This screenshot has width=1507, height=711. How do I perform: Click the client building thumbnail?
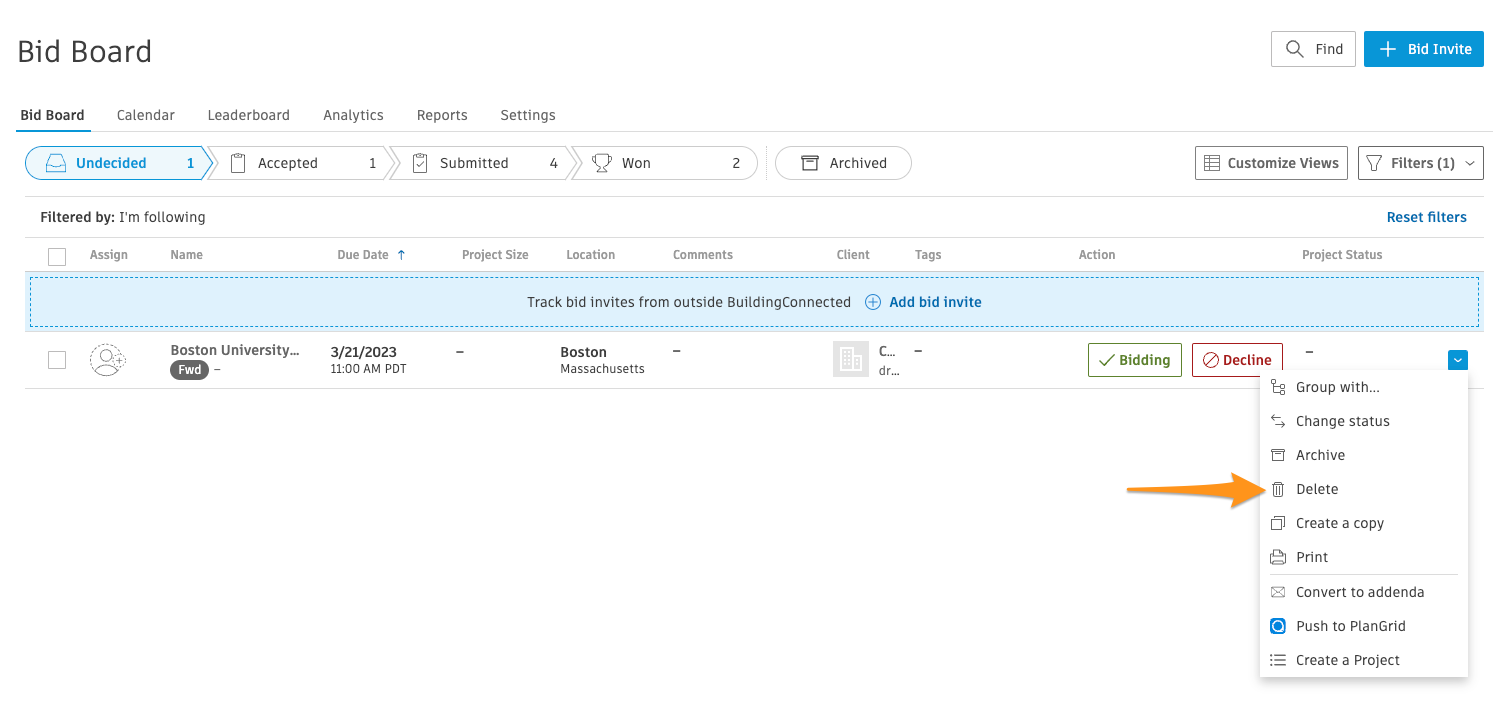coord(851,360)
